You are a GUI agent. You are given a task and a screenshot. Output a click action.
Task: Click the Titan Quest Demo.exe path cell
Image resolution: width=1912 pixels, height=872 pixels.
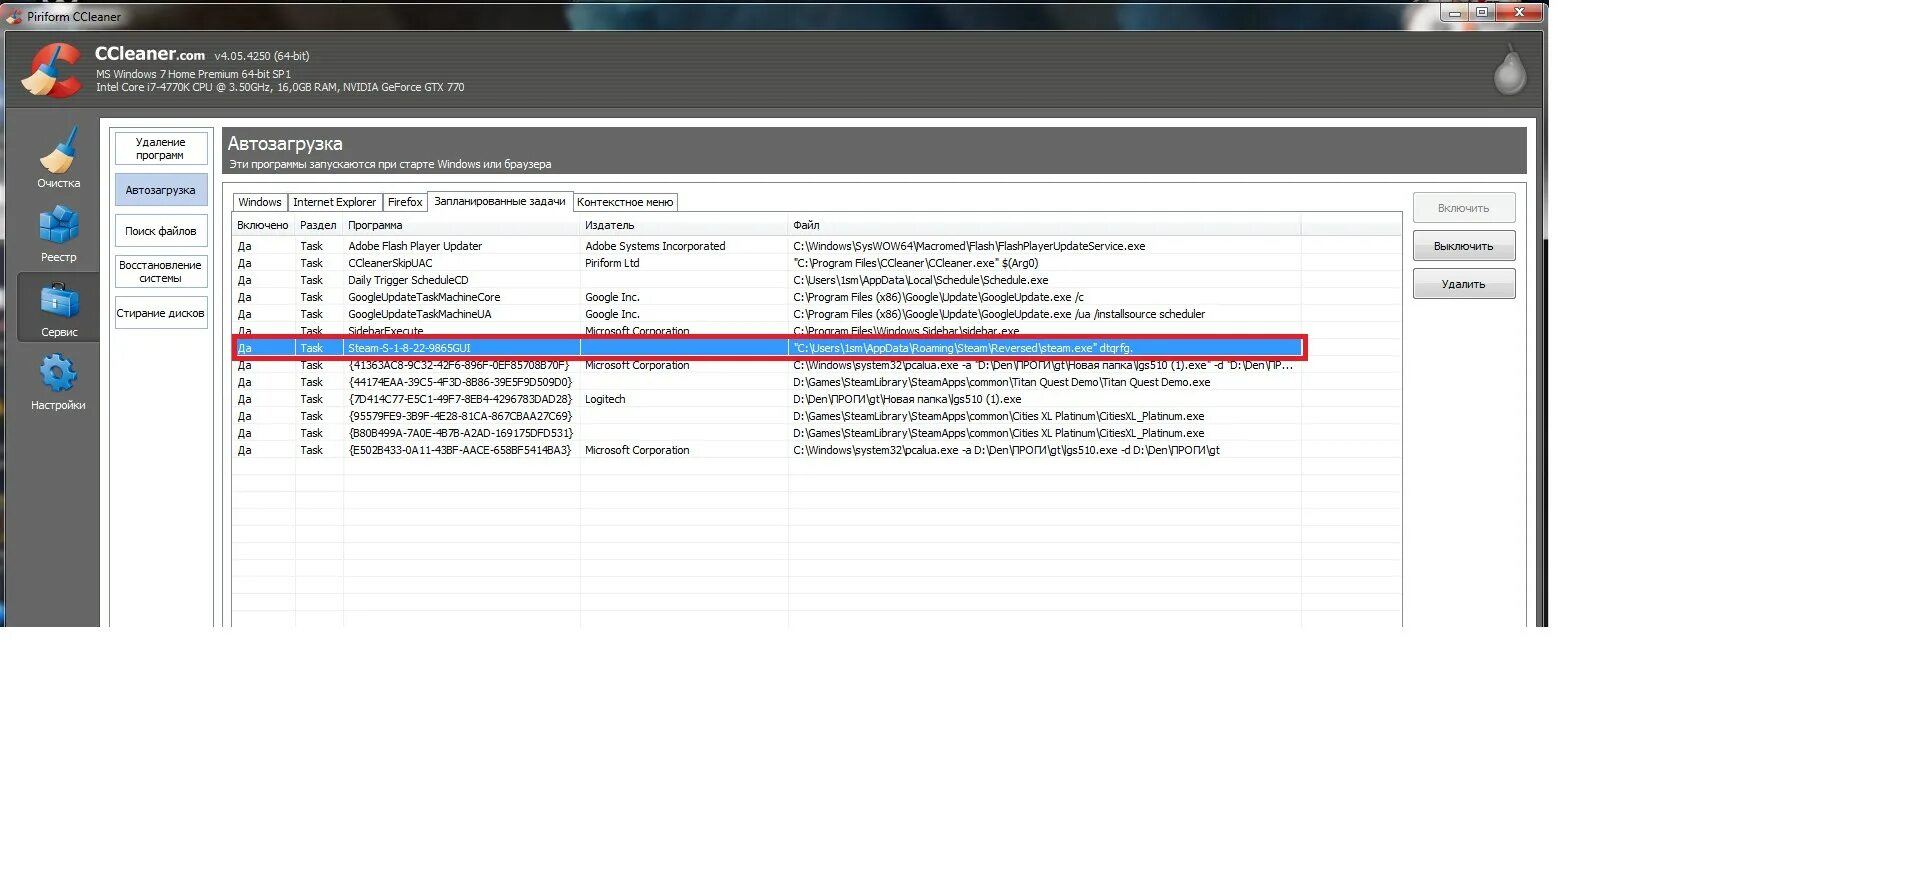pyautogui.click(x=1001, y=382)
